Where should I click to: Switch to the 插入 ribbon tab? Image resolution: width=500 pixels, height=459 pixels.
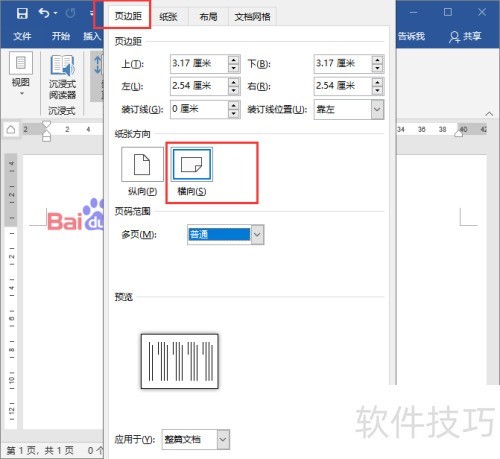[x=92, y=36]
